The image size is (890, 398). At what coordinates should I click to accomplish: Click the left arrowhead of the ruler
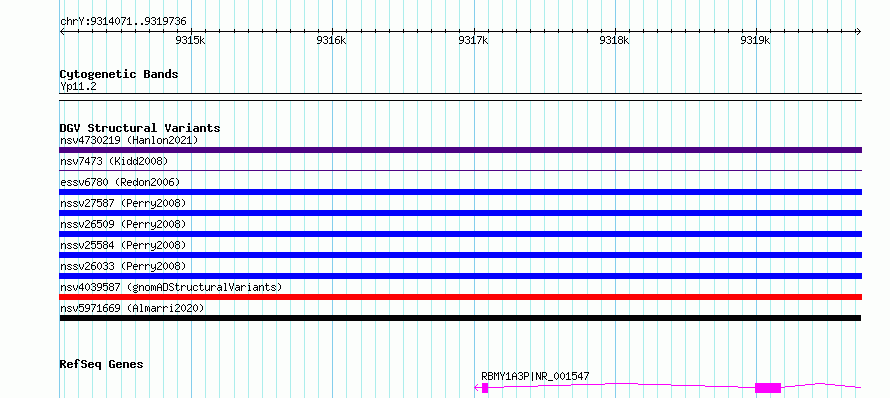pyautogui.click(x=62, y=32)
